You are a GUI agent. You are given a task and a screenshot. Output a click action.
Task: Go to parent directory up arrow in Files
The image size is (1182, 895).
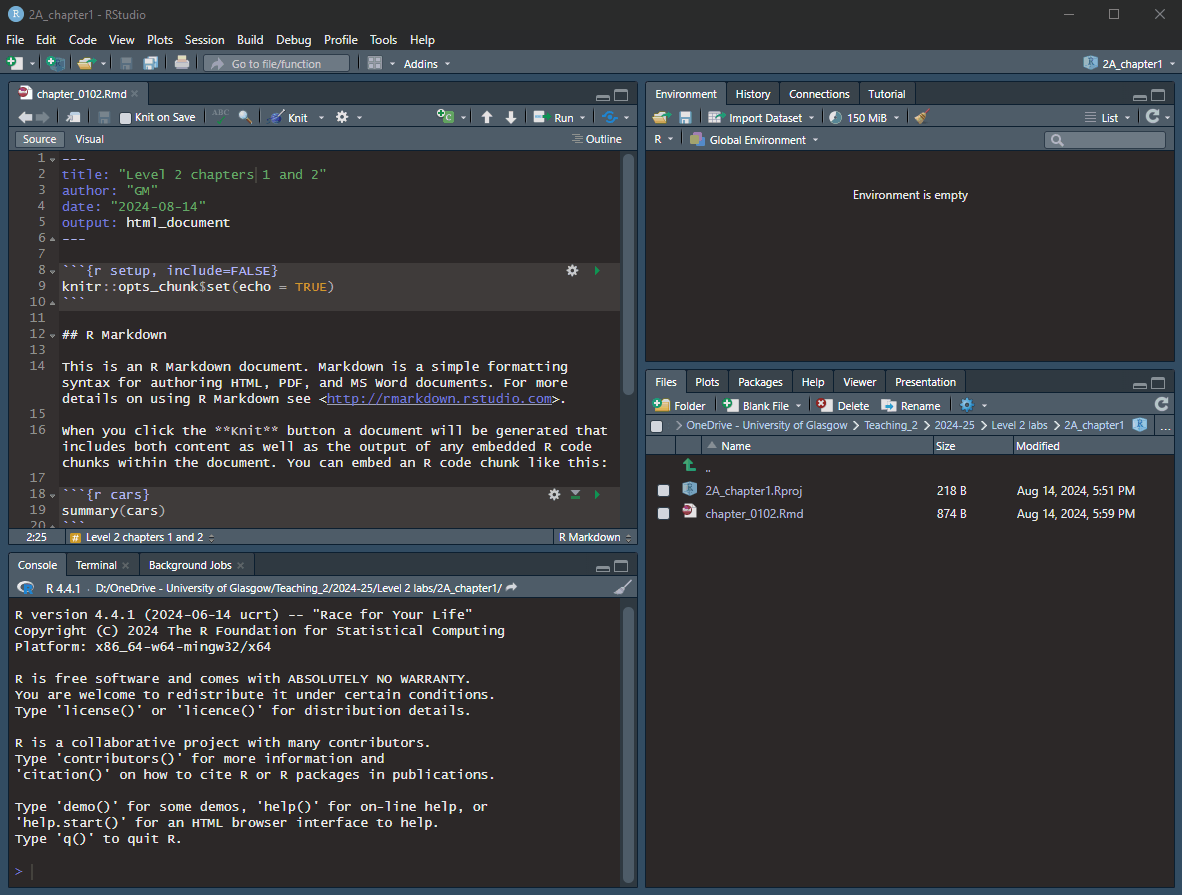pyautogui.click(x=689, y=465)
